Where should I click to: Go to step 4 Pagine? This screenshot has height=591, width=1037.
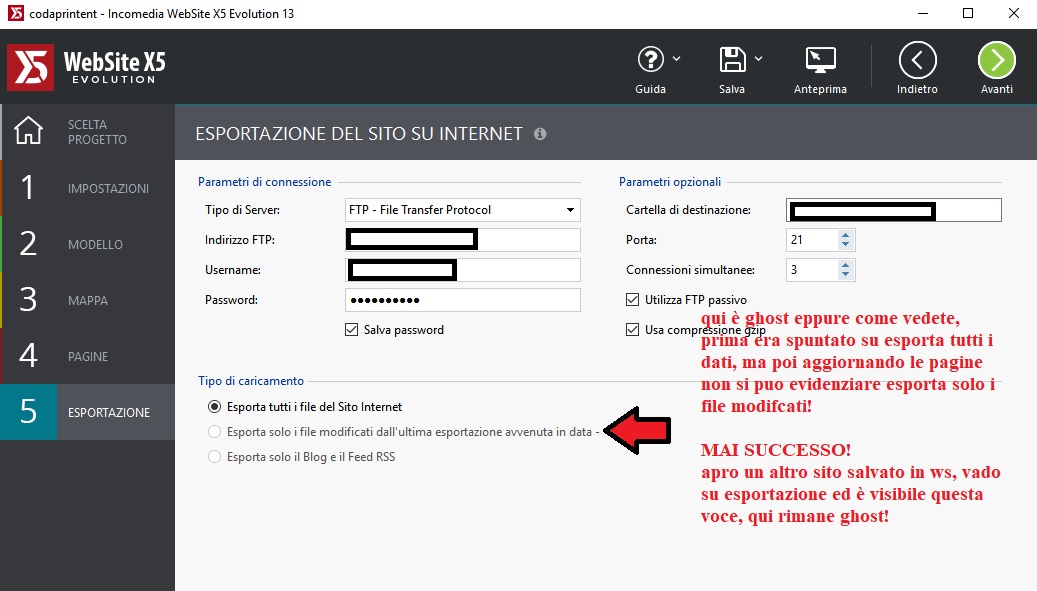click(88, 356)
